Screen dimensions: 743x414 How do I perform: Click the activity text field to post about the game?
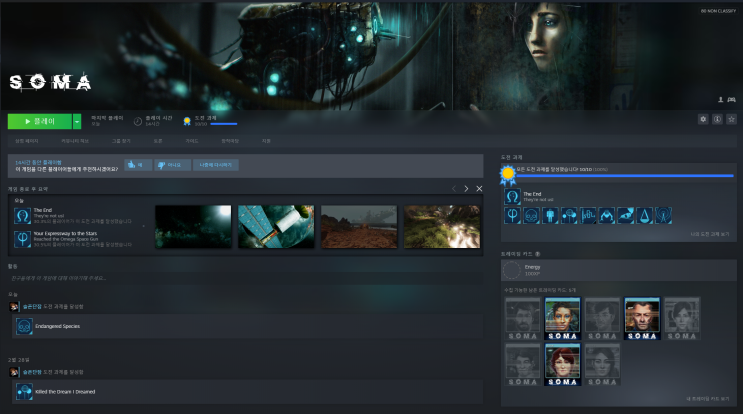[245, 278]
